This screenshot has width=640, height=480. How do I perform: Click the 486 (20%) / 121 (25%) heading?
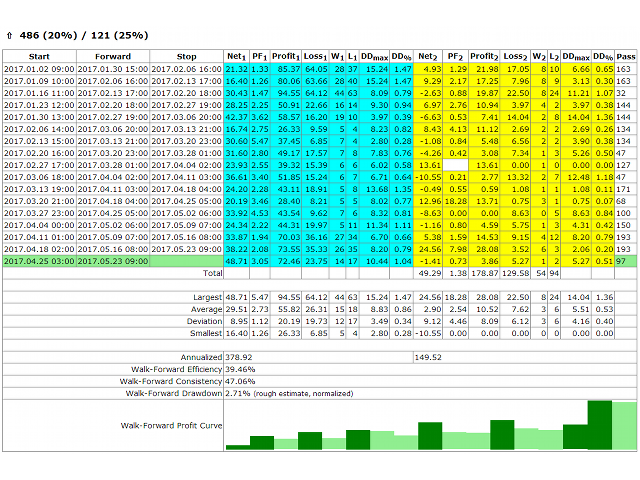click(x=84, y=36)
